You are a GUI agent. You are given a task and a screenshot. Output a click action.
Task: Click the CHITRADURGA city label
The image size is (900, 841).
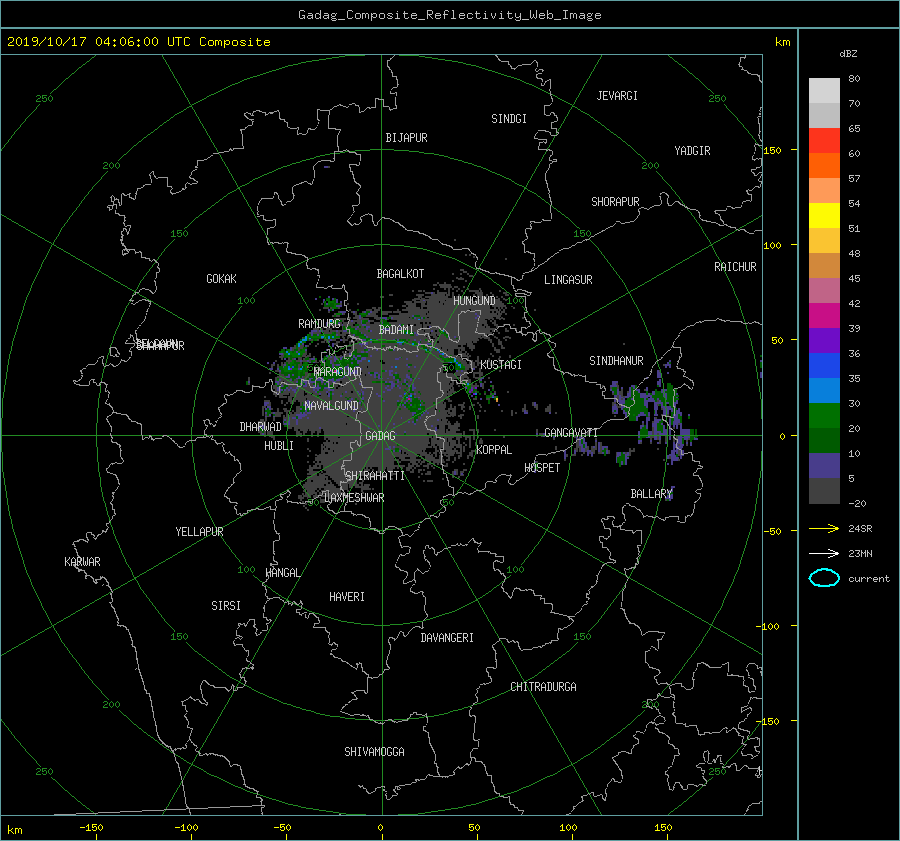[x=543, y=687]
